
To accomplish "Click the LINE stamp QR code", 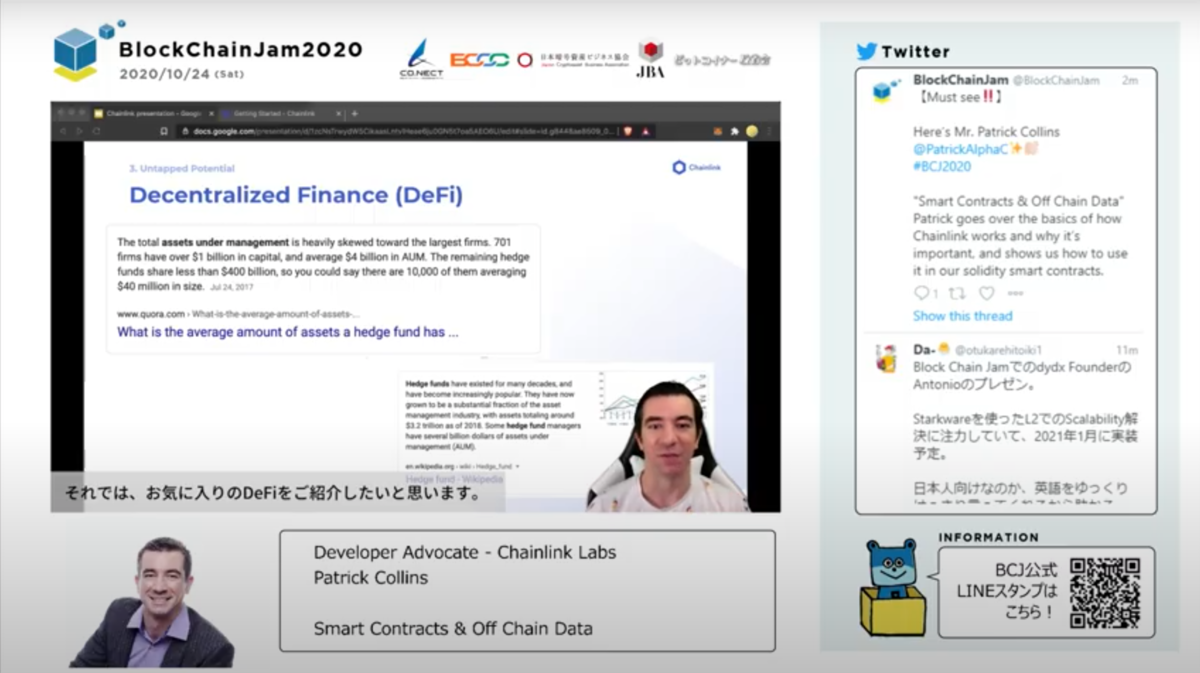I will (1105, 592).
